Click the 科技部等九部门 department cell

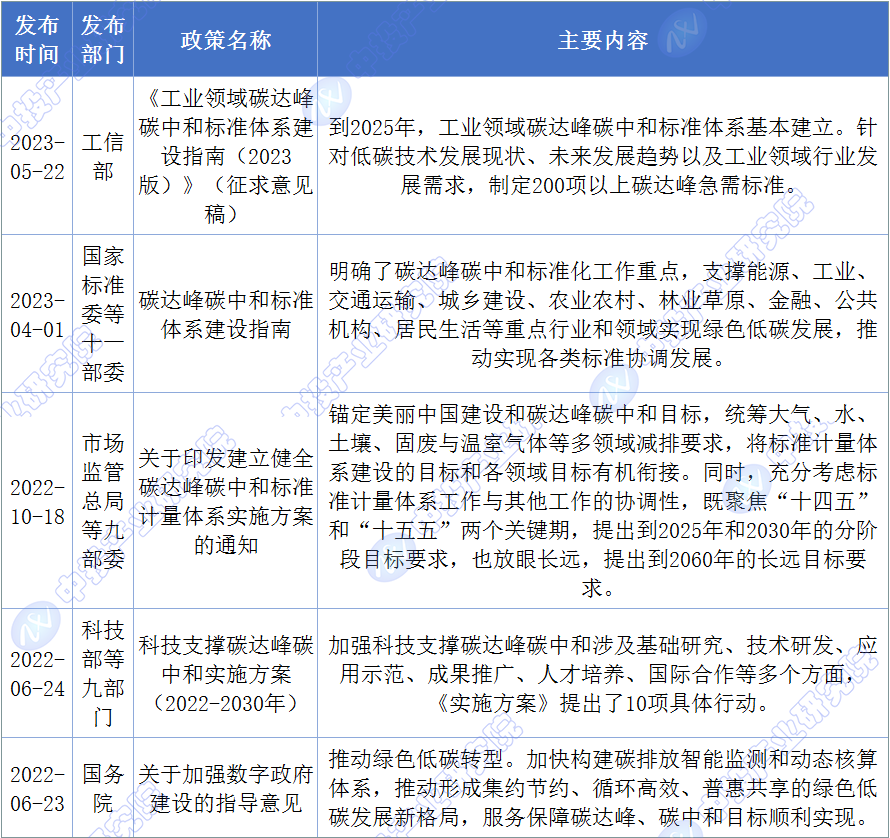[103, 673]
